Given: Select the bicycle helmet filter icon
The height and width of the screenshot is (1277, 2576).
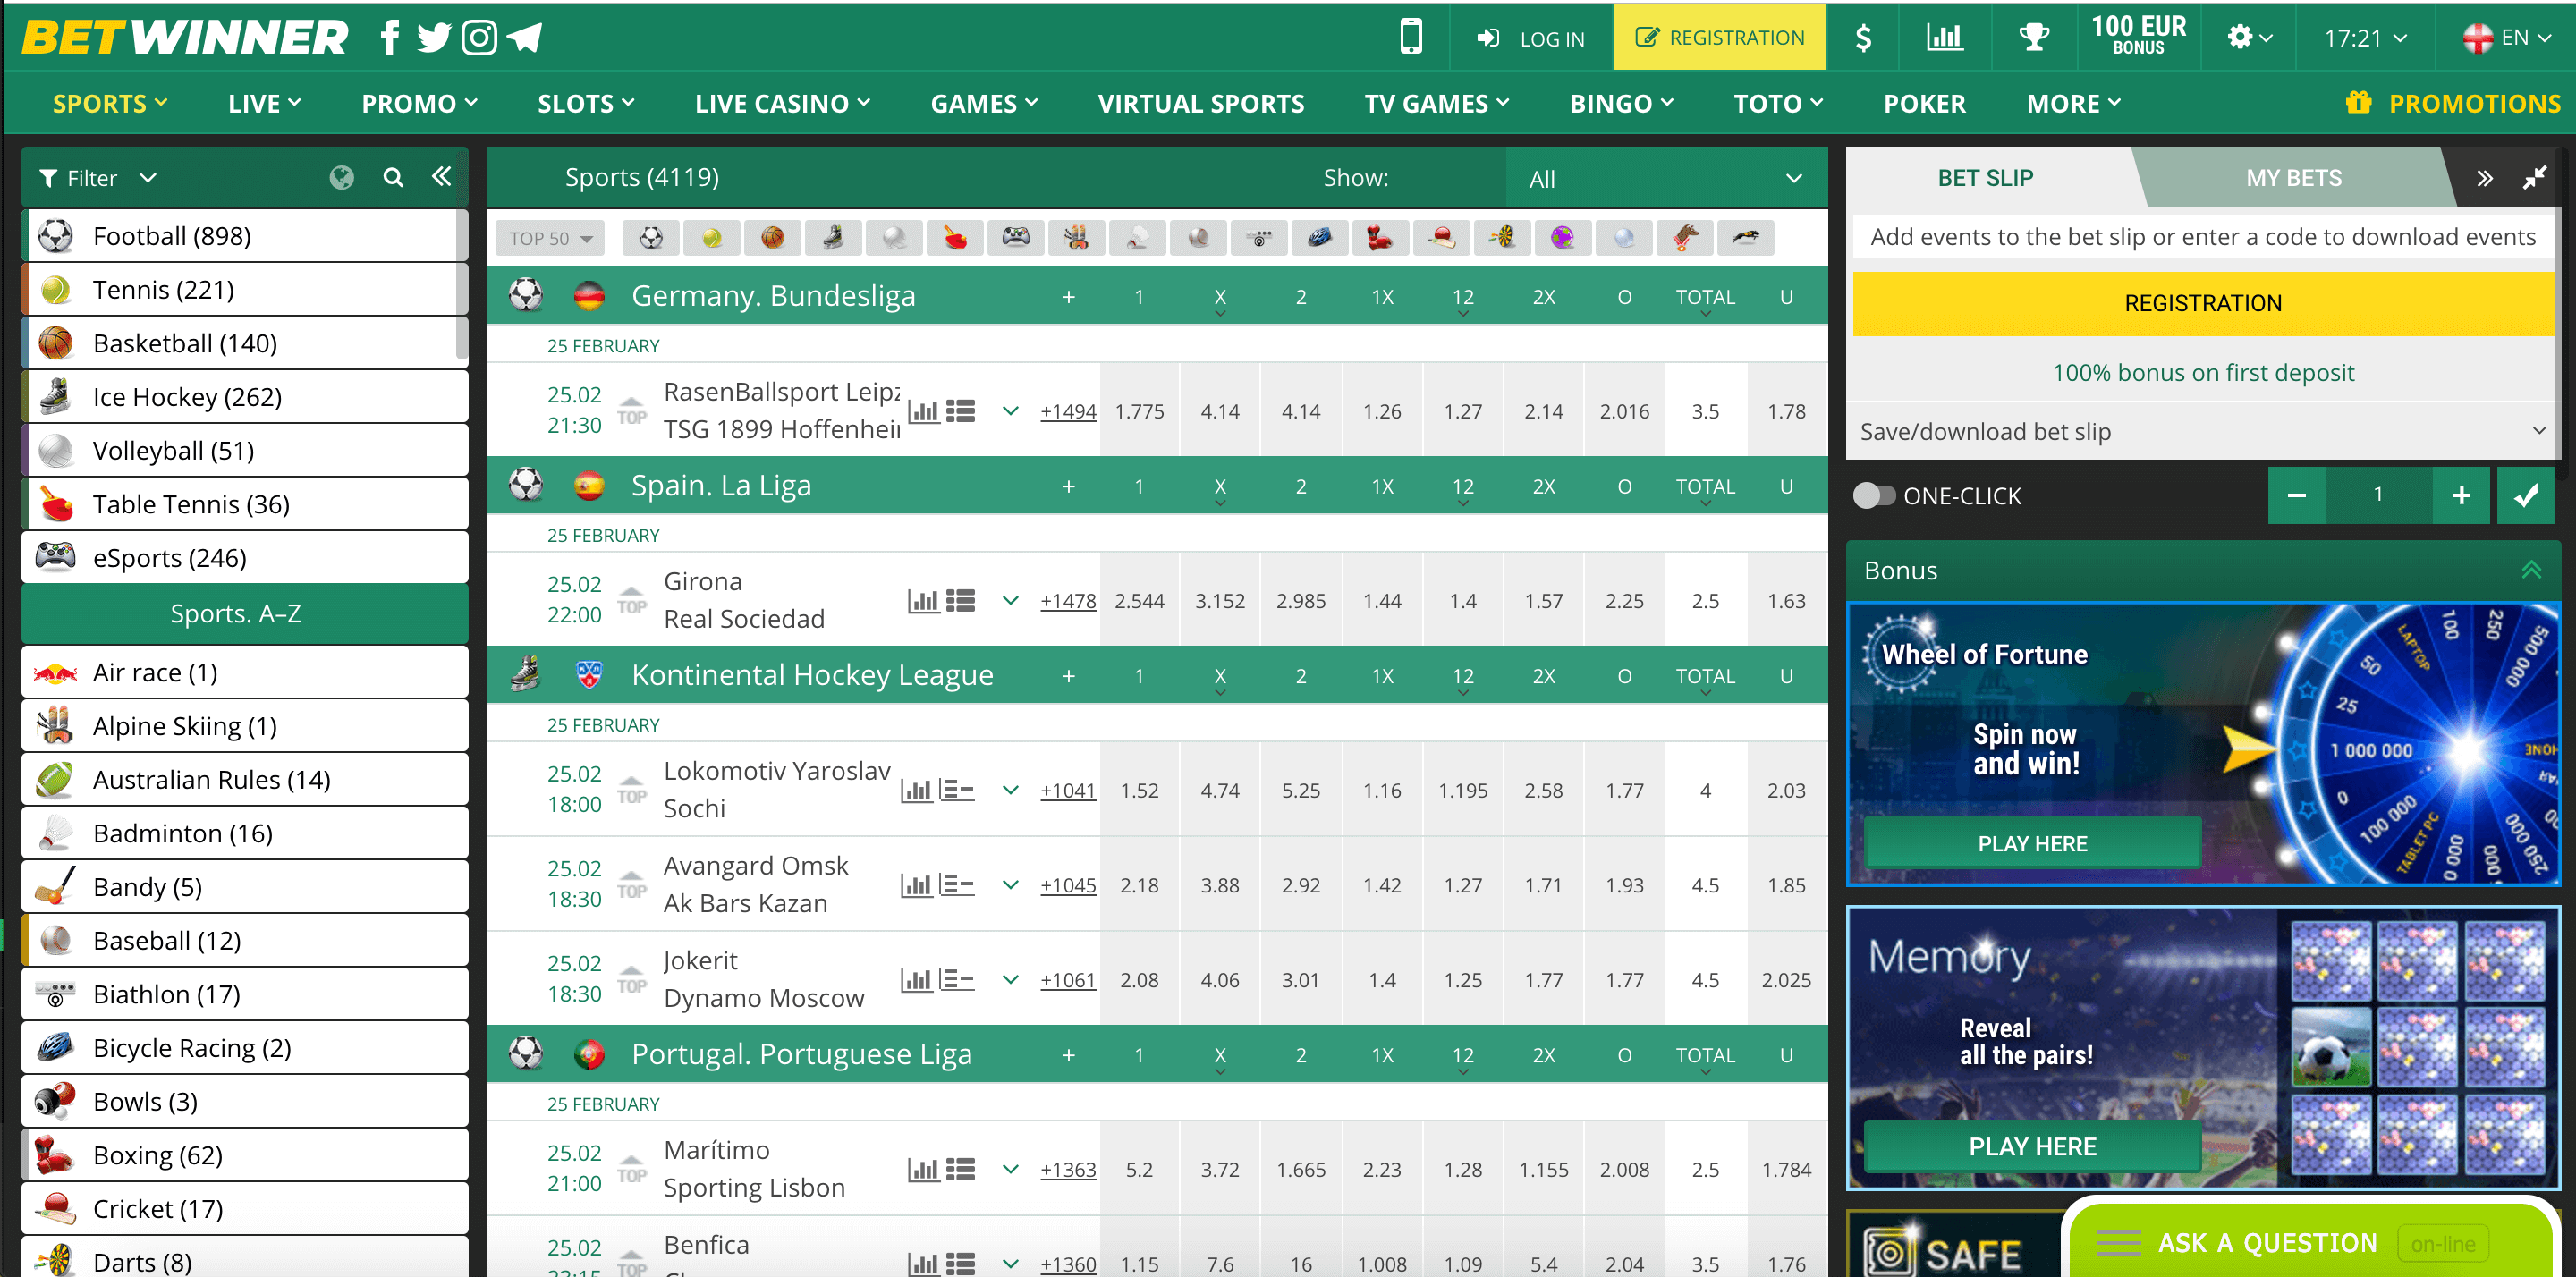Looking at the screenshot, I should click(1320, 238).
